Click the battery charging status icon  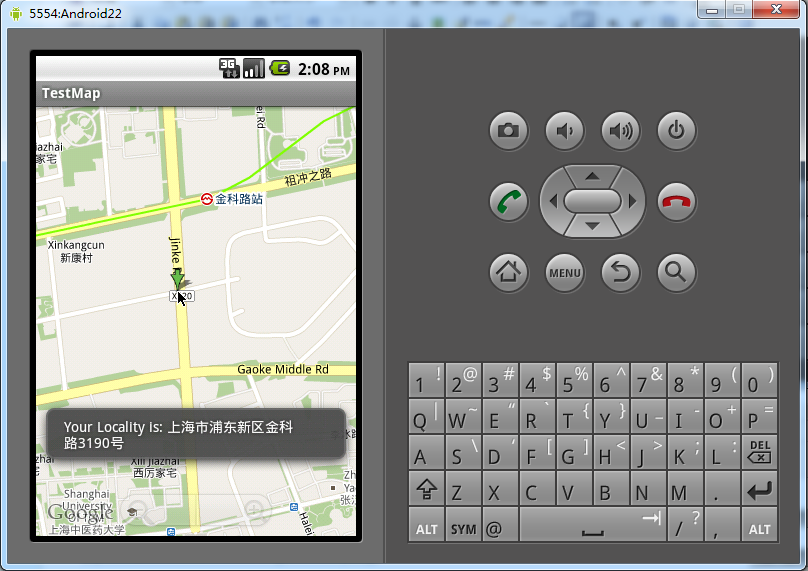coord(280,68)
